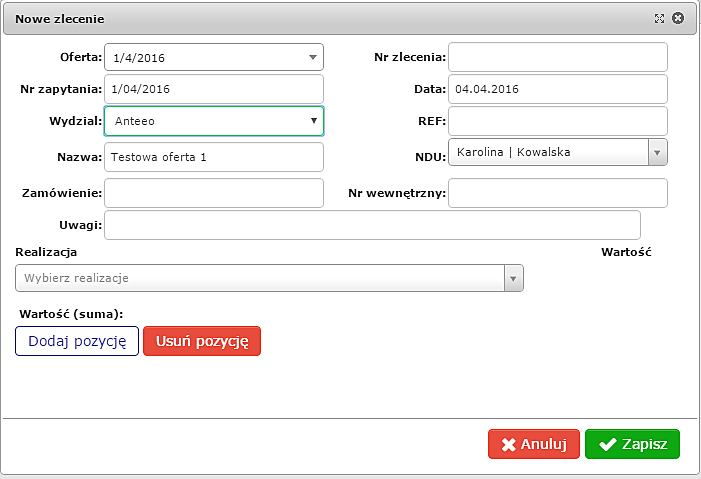Screen dimensions: 701x479
Task: Open the NDU dropdown with Karolina Kowalska
Action: [x=657, y=152]
